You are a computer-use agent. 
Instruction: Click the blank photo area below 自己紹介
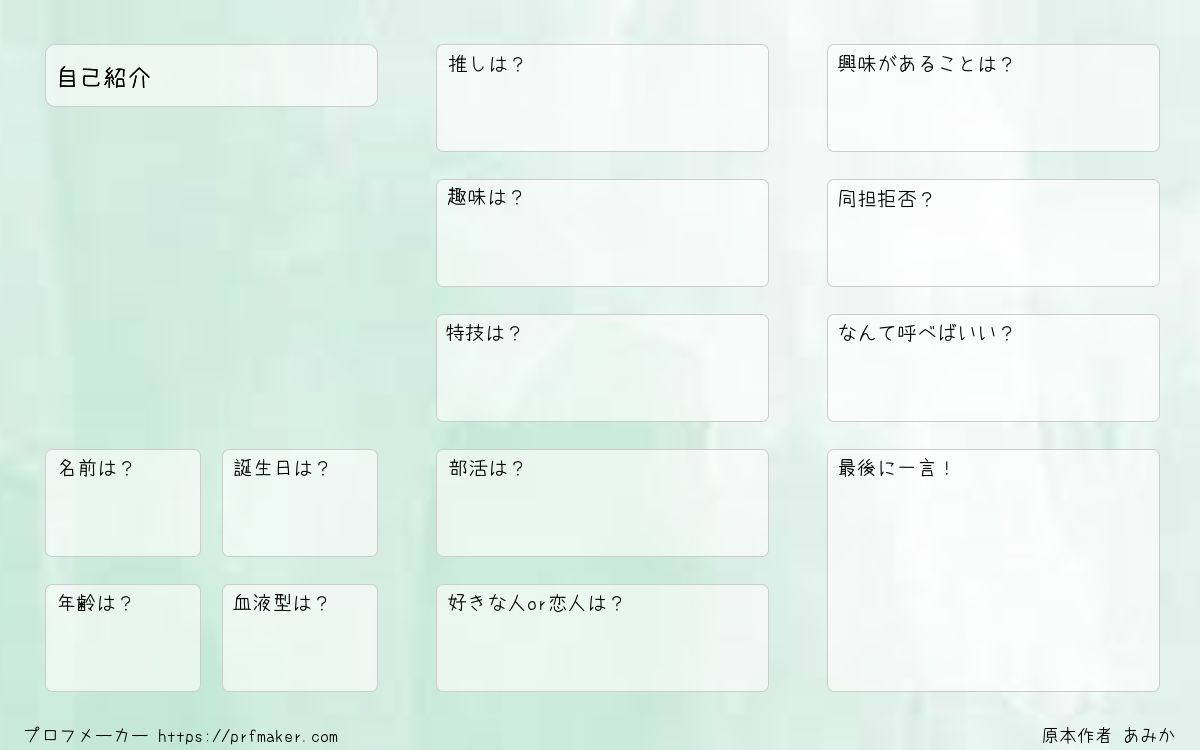211,277
